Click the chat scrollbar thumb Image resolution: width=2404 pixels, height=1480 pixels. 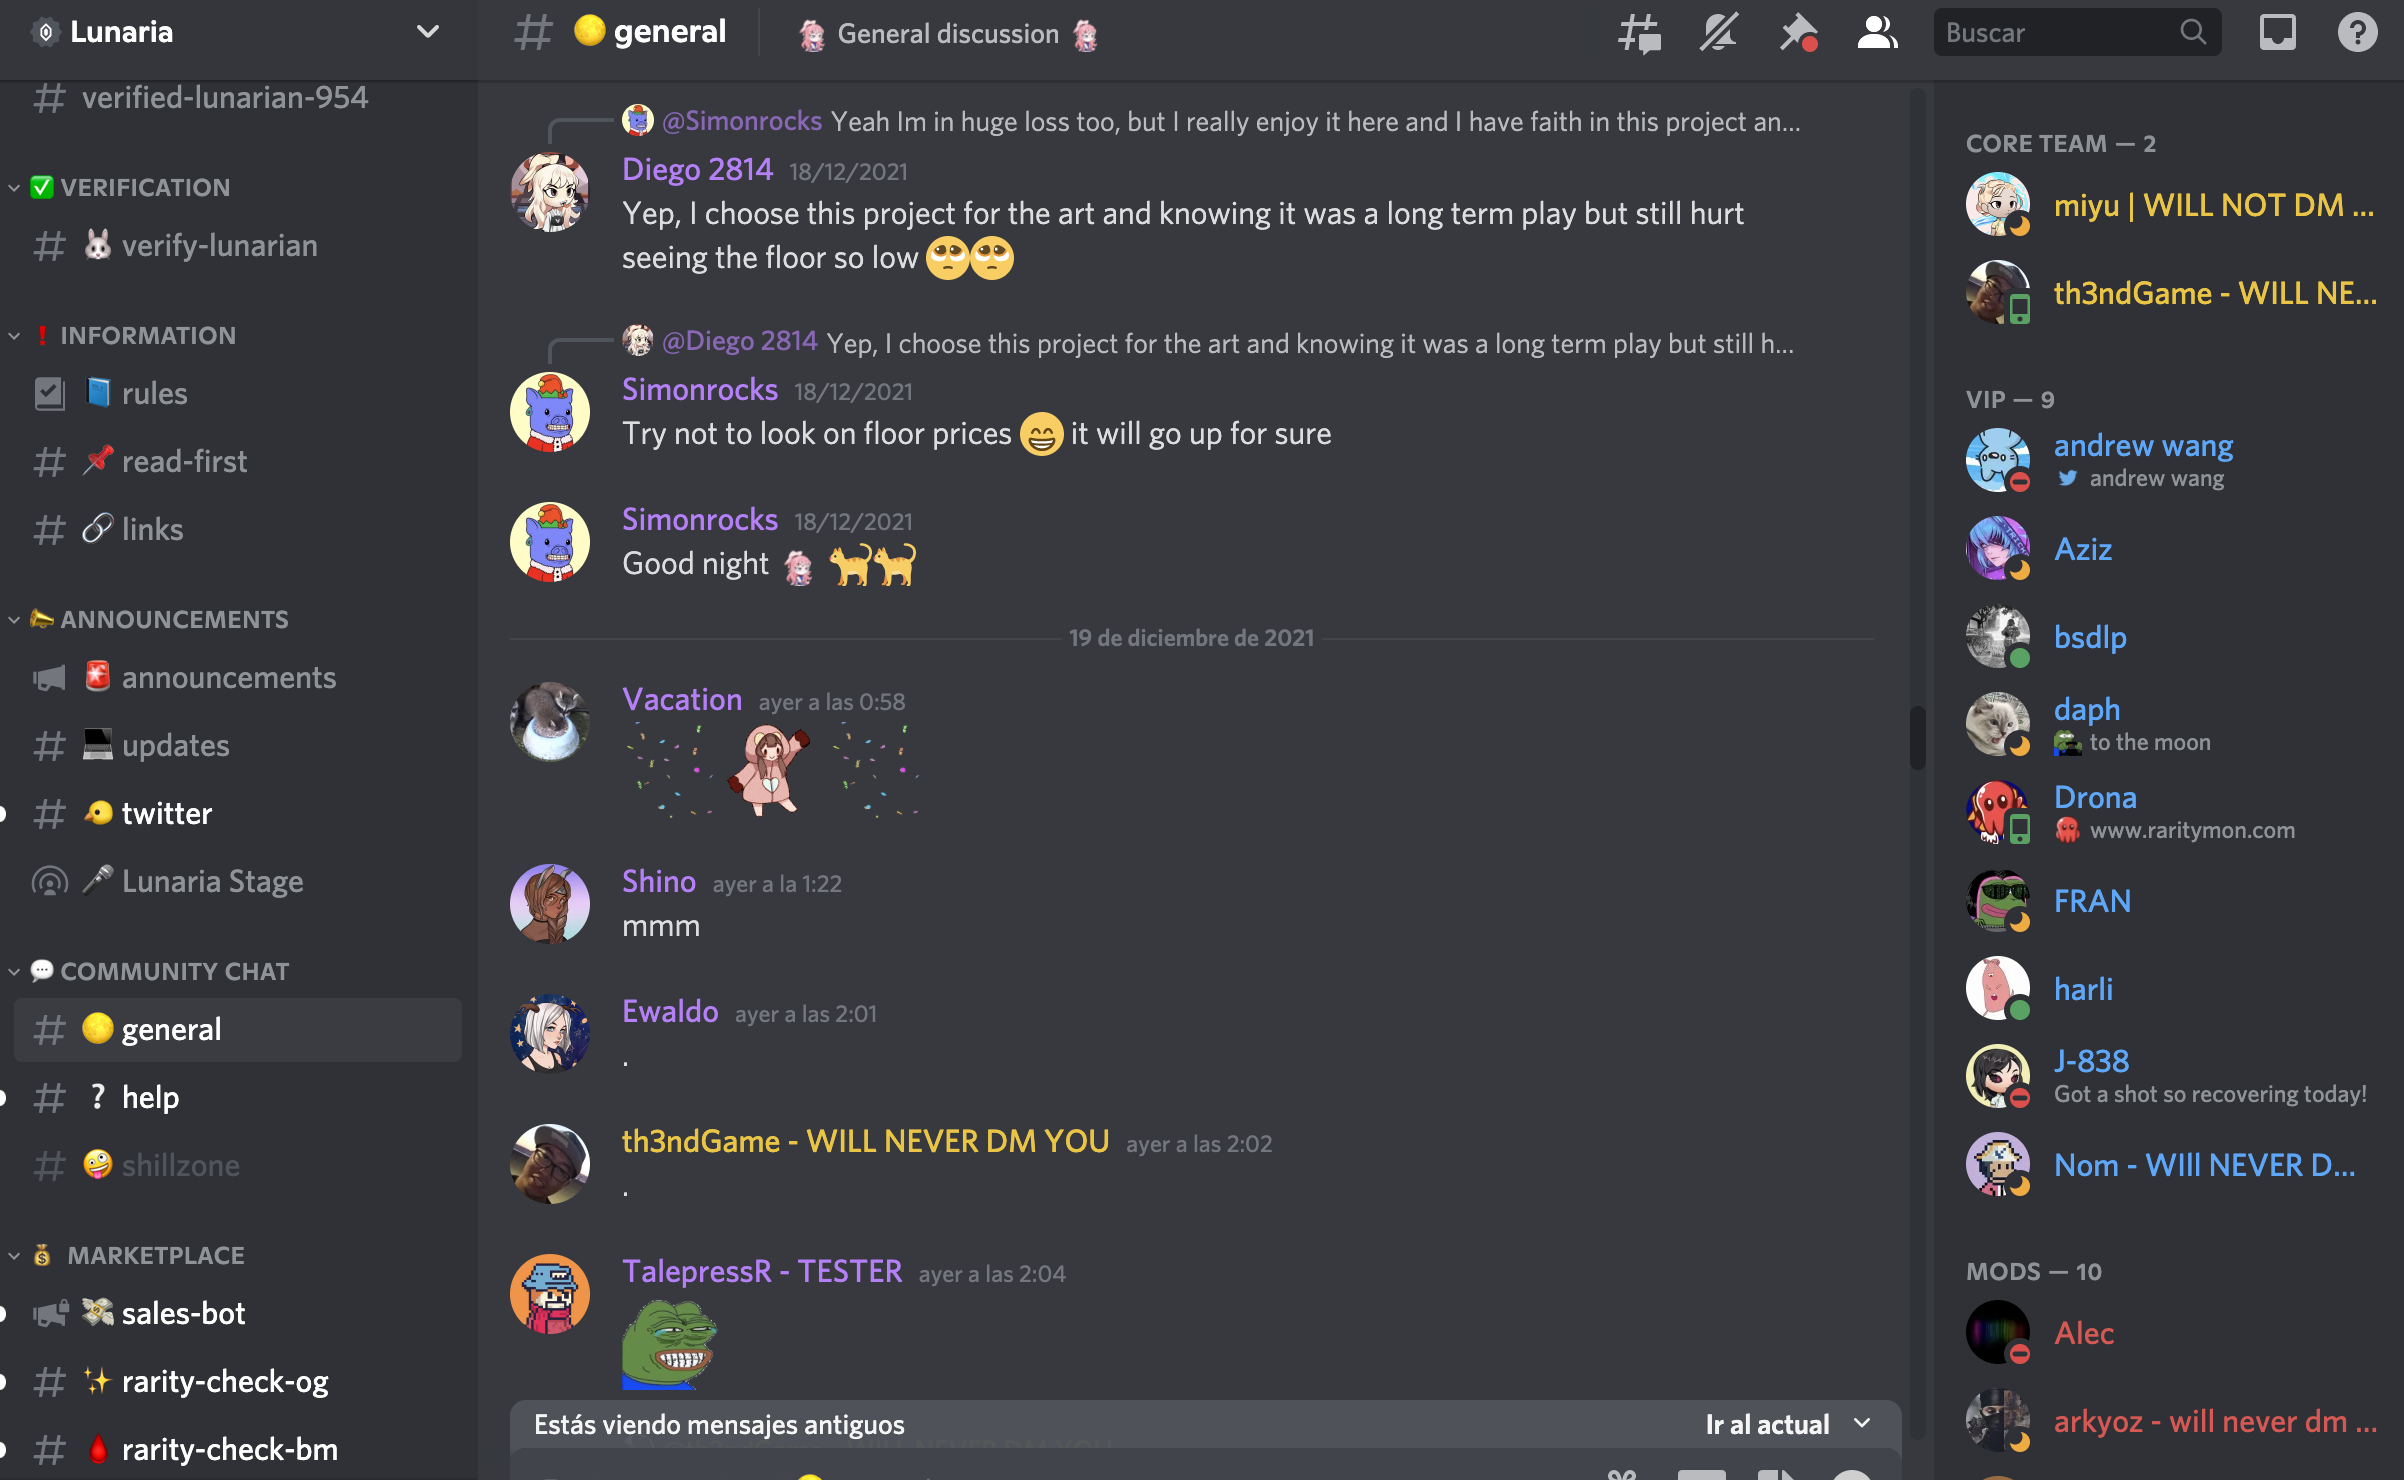click(x=1917, y=738)
